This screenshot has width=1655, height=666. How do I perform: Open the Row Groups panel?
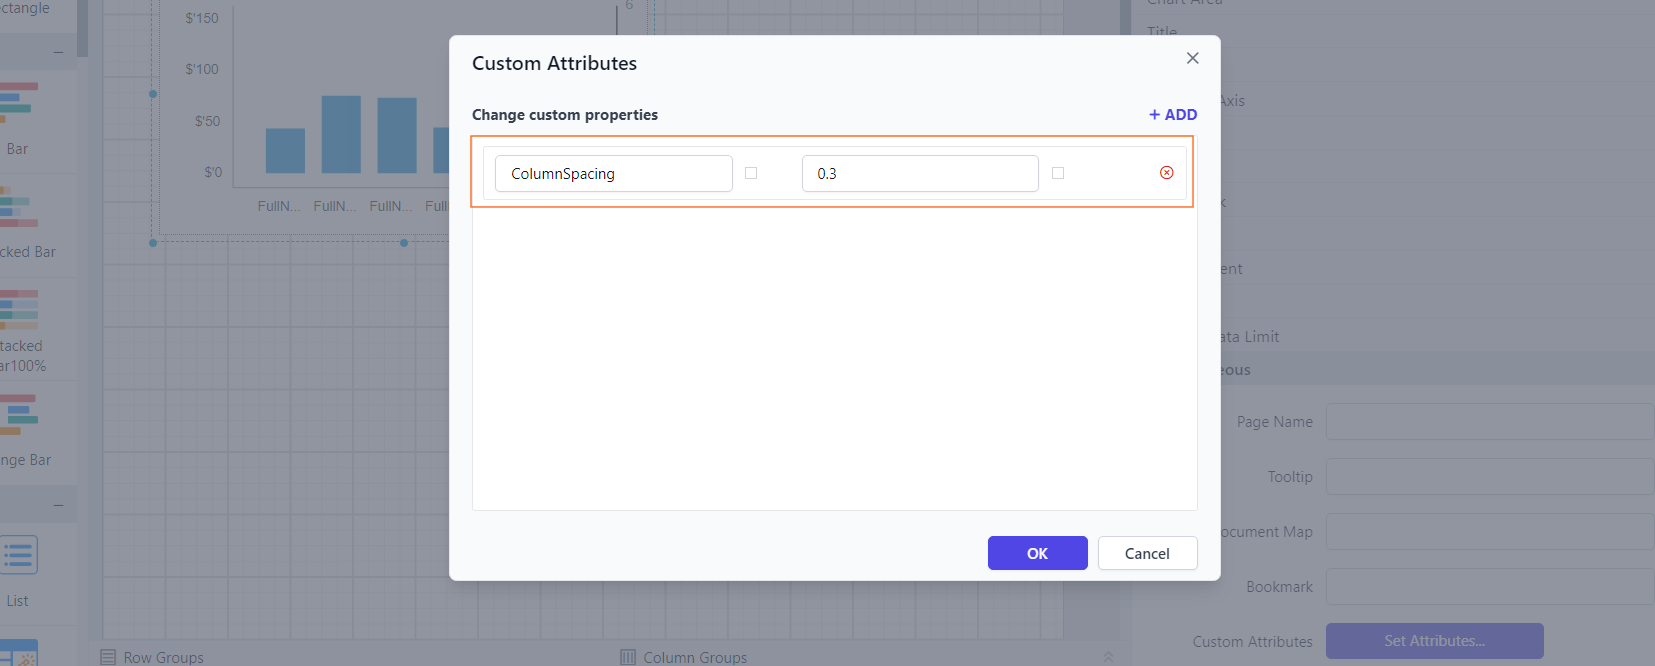coord(152,657)
